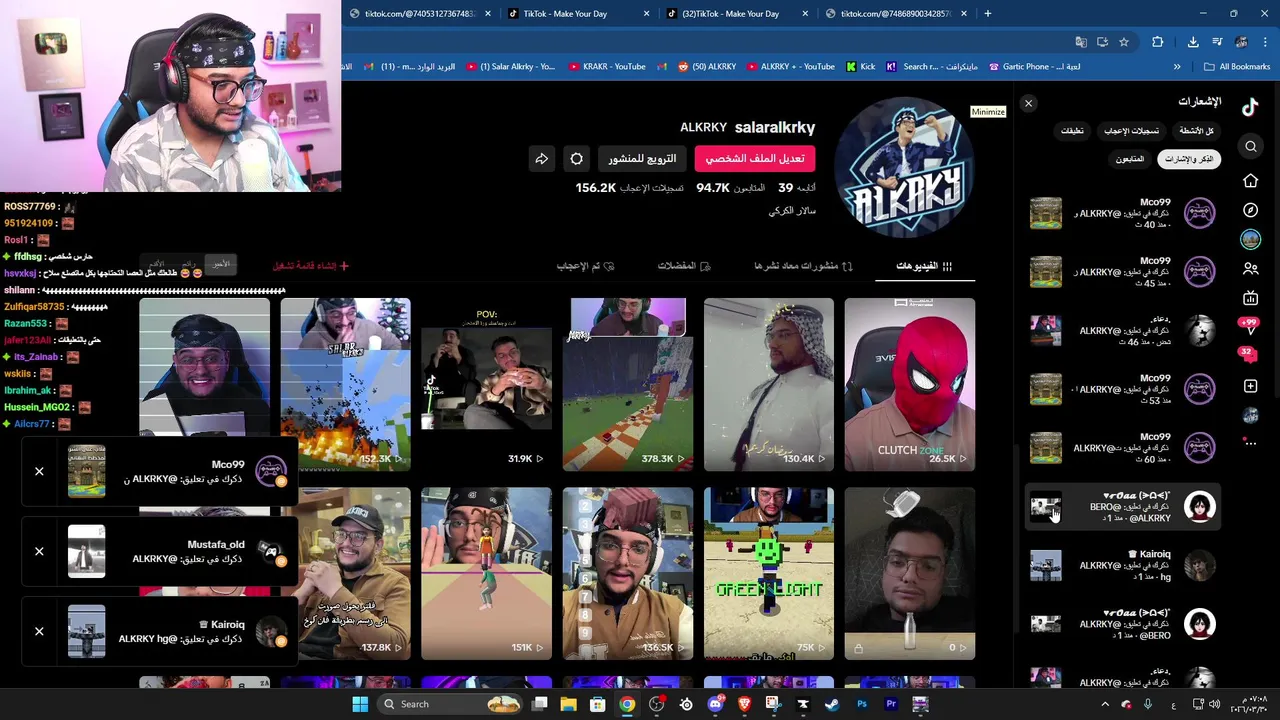Open All Bookmarks folder
This screenshot has height=720, width=1280.
pyautogui.click(x=1237, y=67)
